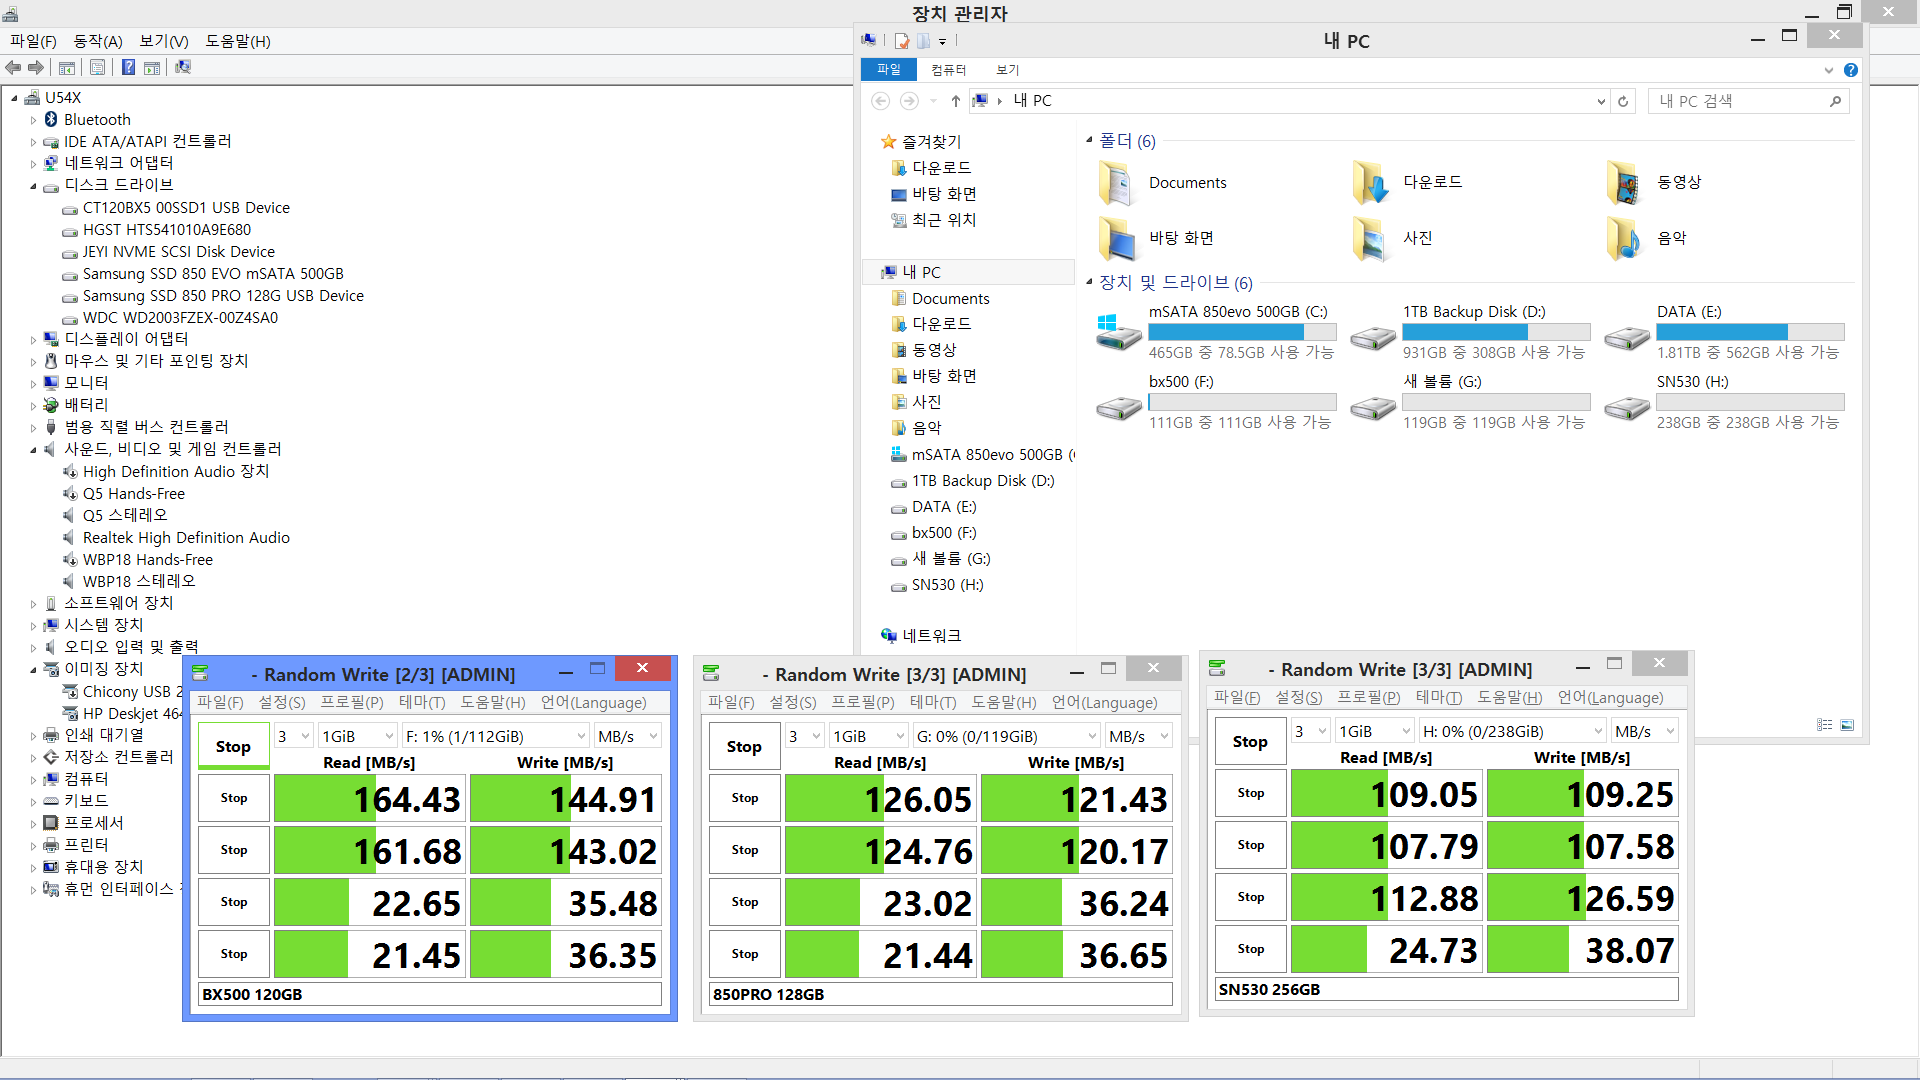Open the 동작(A) menu in Device Manager
Screen dimensions: 1920x1080
pos(98,41)
